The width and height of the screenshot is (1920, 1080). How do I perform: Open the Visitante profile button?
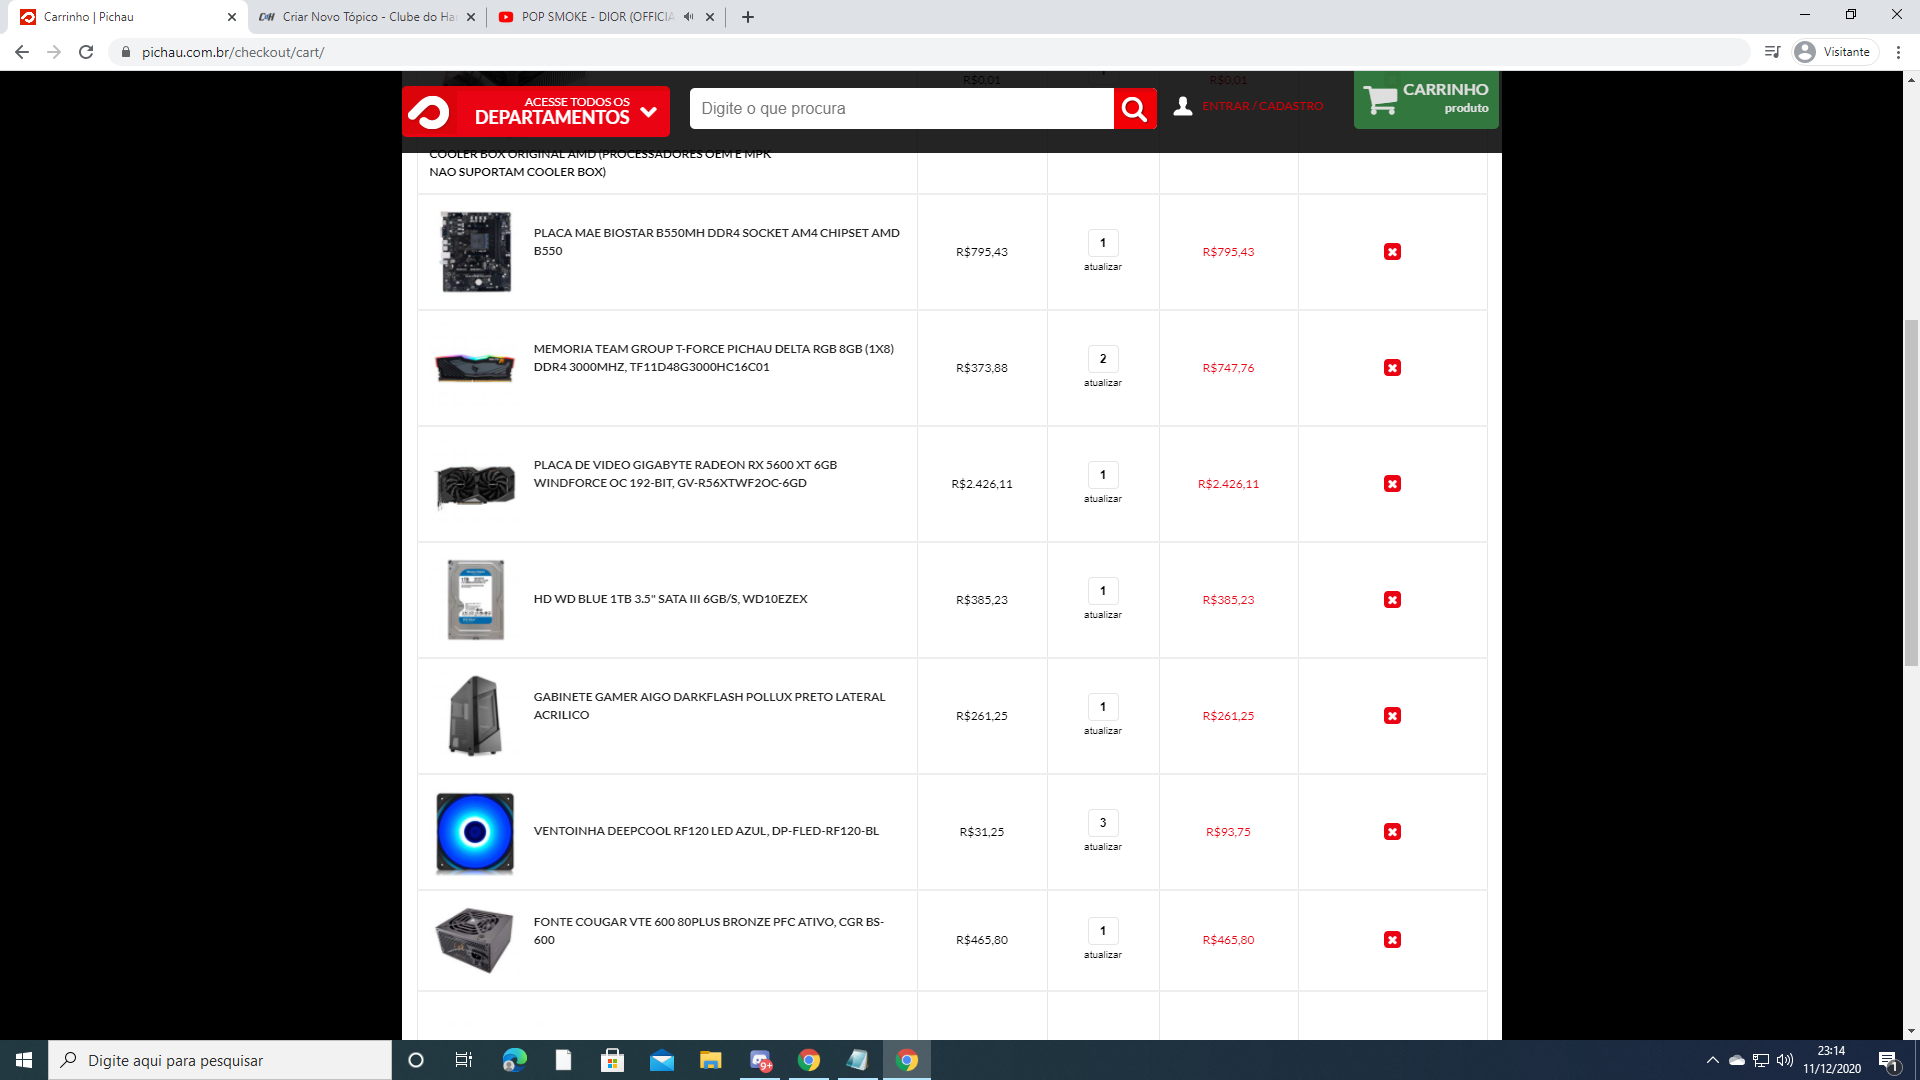pyautogui.click(x=1834, y=52)
